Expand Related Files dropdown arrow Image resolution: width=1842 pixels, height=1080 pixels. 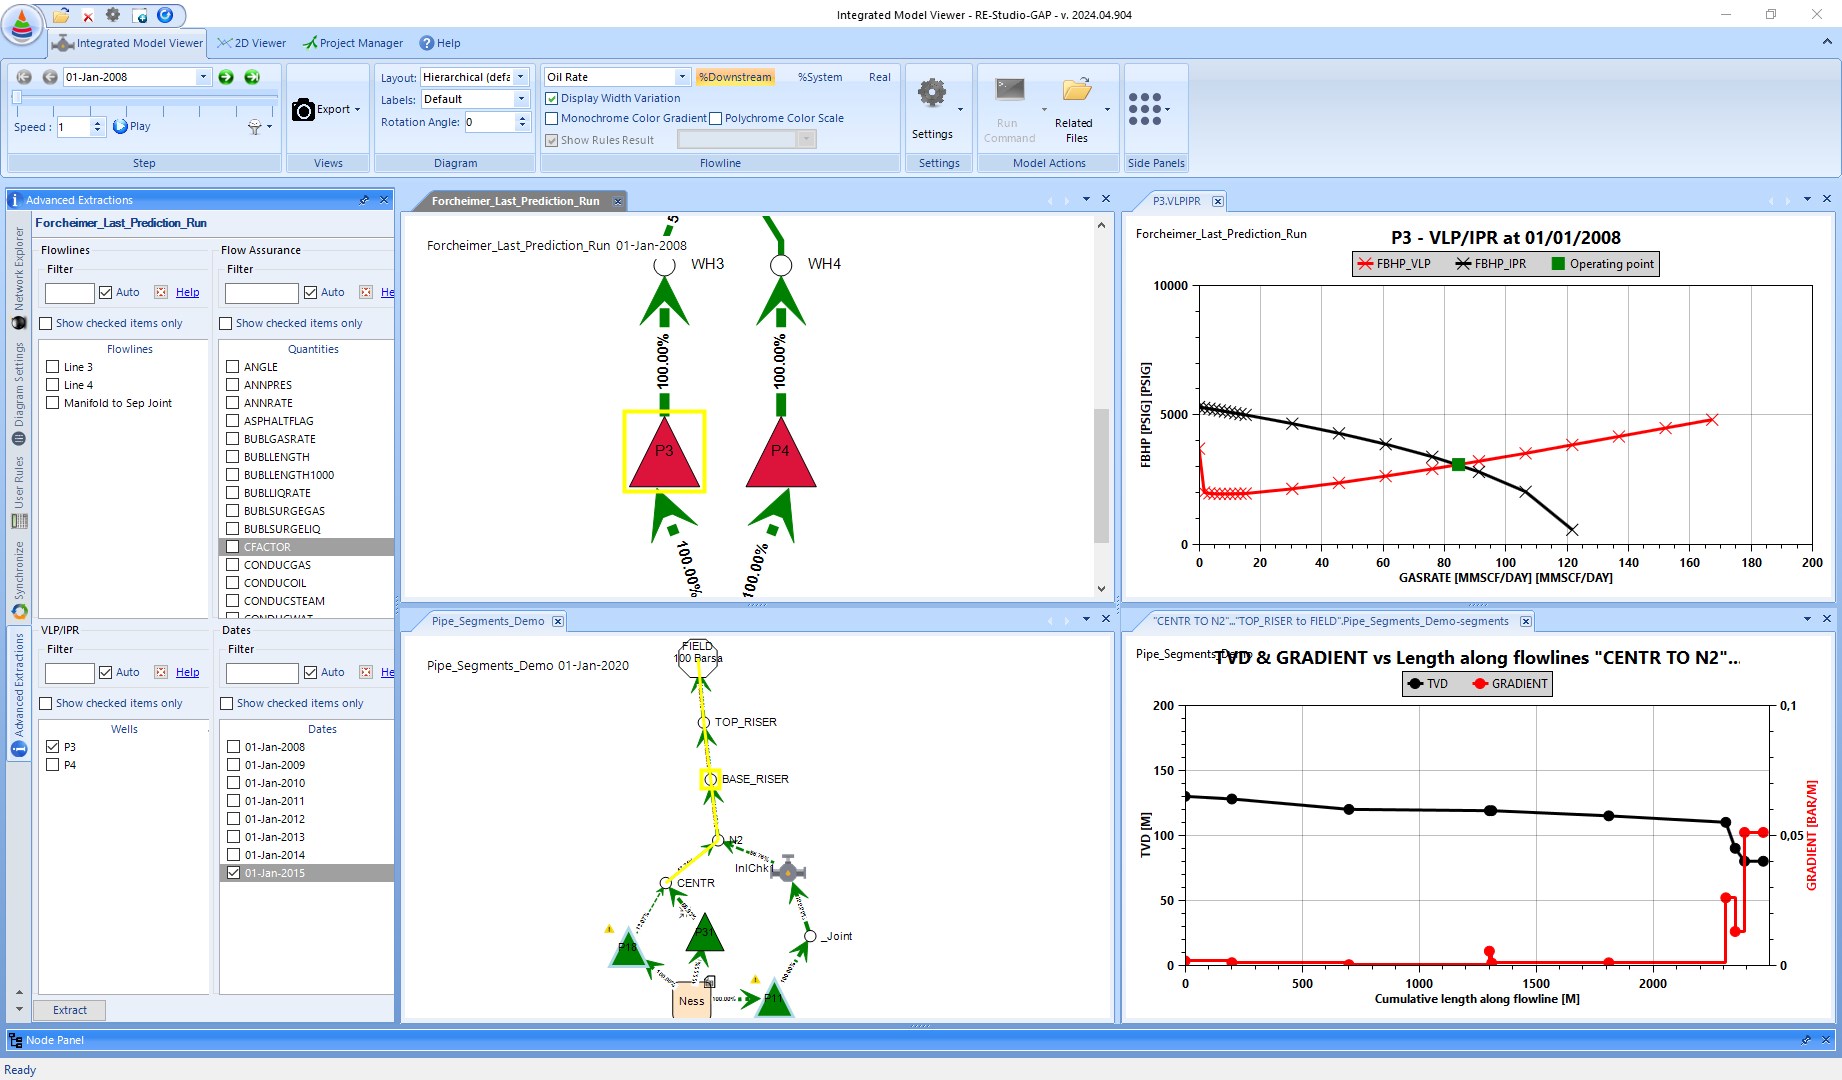point(1107,110)
